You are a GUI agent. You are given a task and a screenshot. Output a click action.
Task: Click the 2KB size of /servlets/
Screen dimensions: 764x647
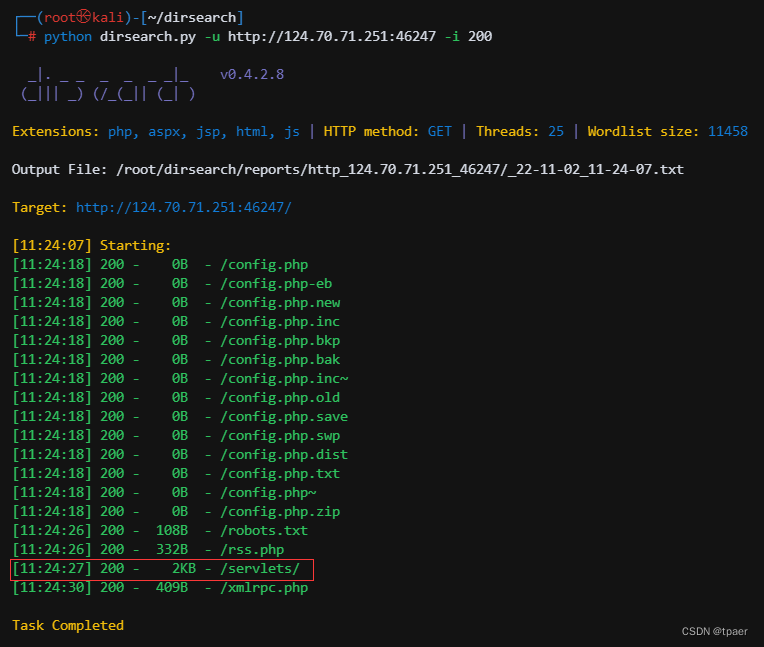click(184, 569)
